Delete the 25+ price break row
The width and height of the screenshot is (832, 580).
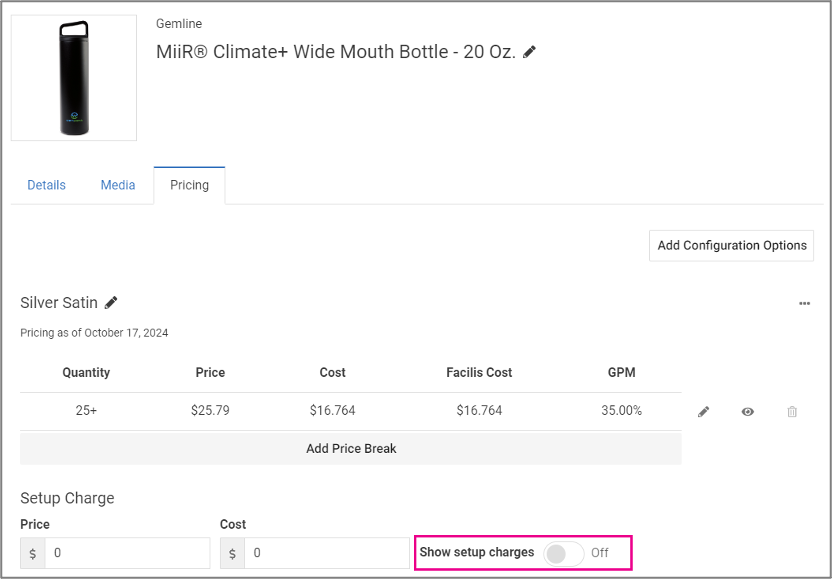[x=792, y=411]
